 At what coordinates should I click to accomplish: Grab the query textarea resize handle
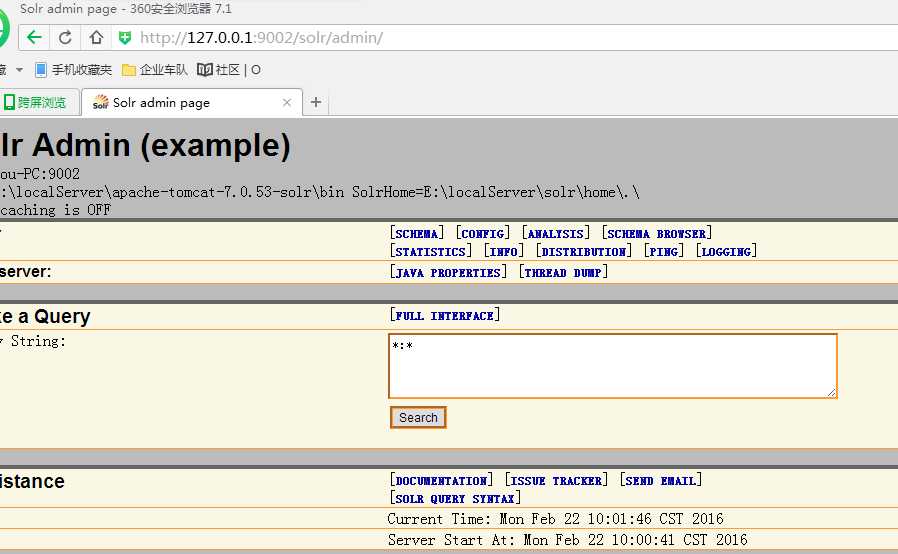(x=832, y=392)
